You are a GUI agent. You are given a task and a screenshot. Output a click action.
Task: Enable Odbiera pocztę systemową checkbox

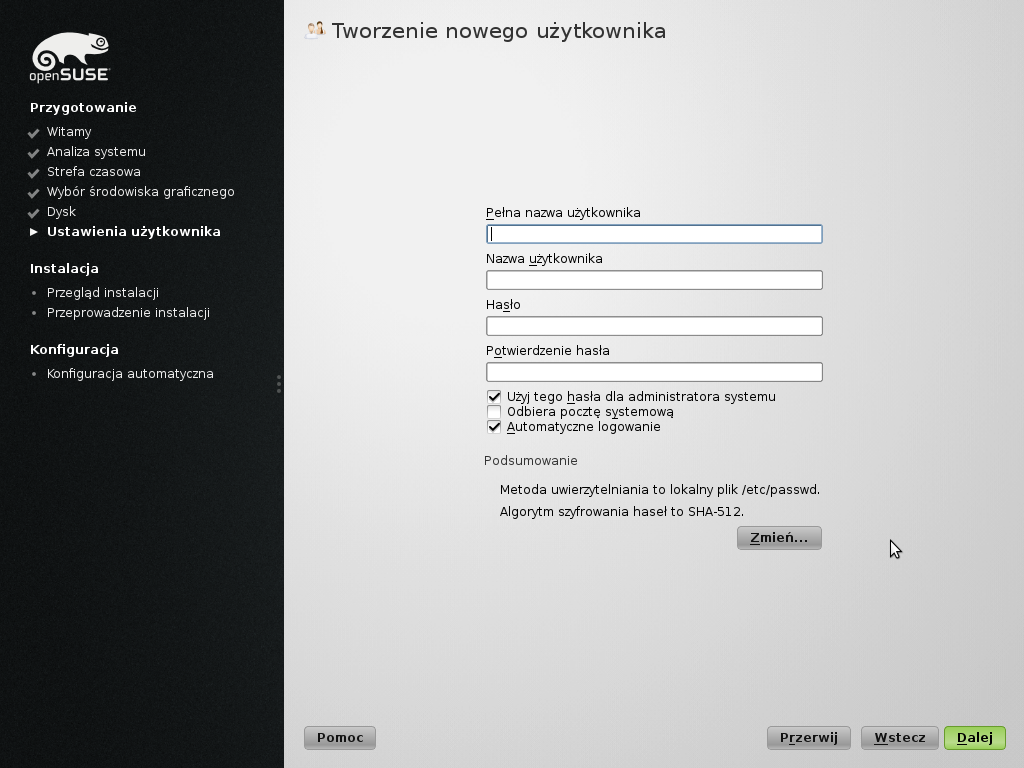point(494,412)
